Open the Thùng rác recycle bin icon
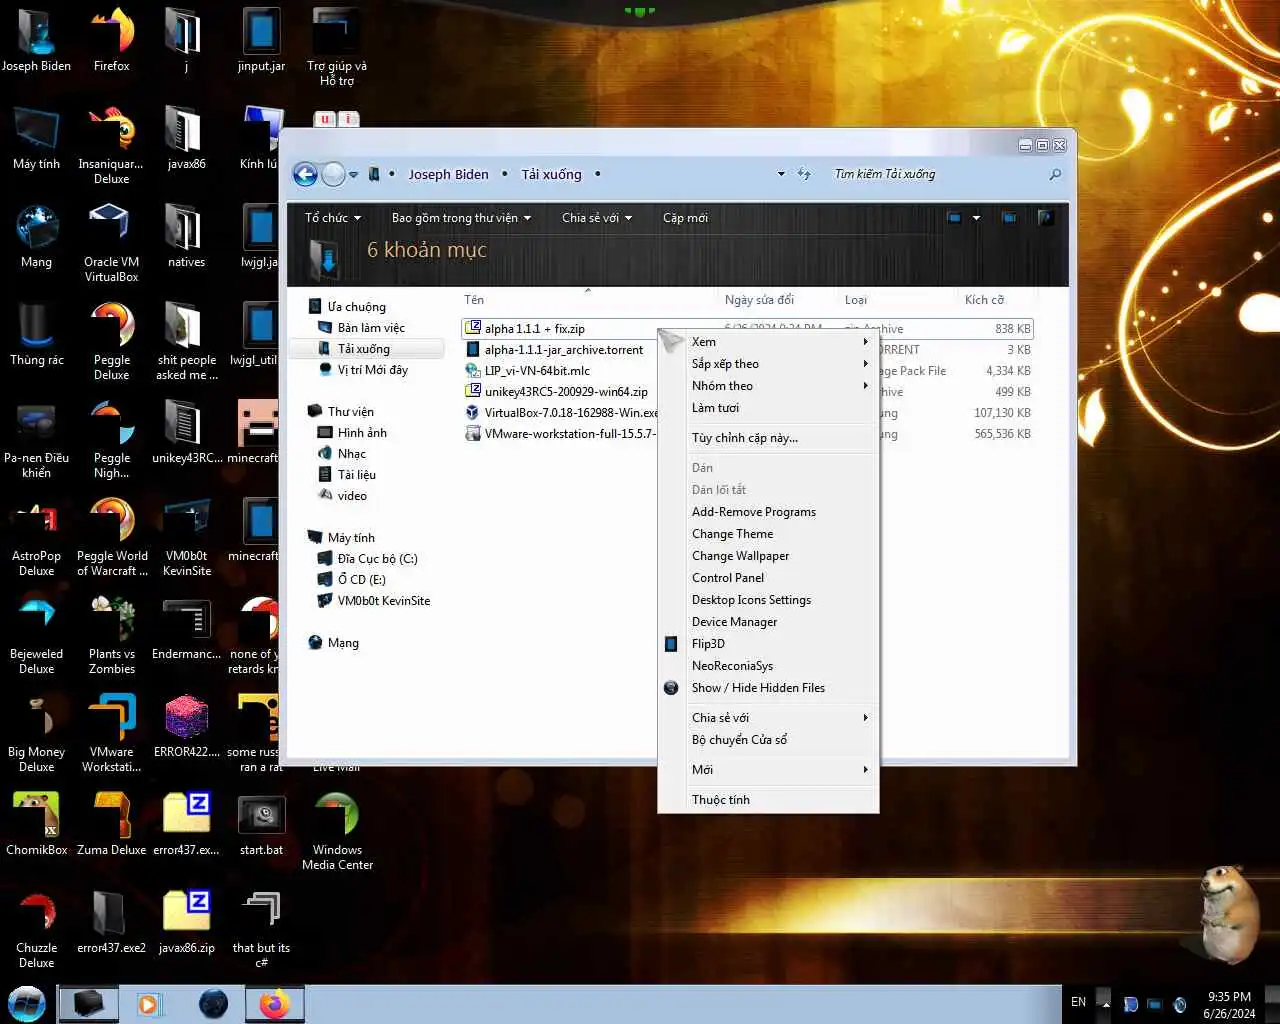Viewport: 1280px width, 1024px height. click(x=37, y=334)
